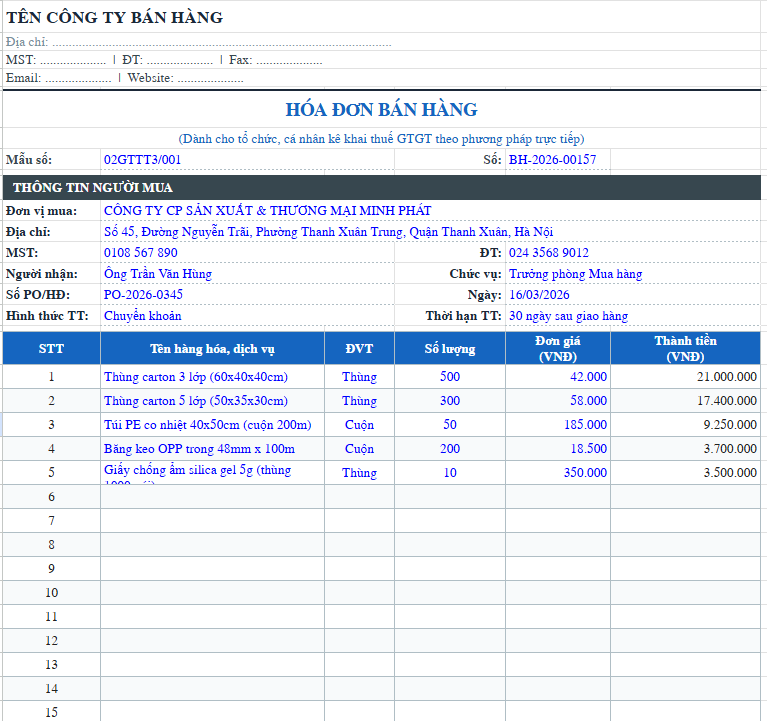
Task: Select invoice number BH-2026-00157 cell
Action: coord(553,160)
